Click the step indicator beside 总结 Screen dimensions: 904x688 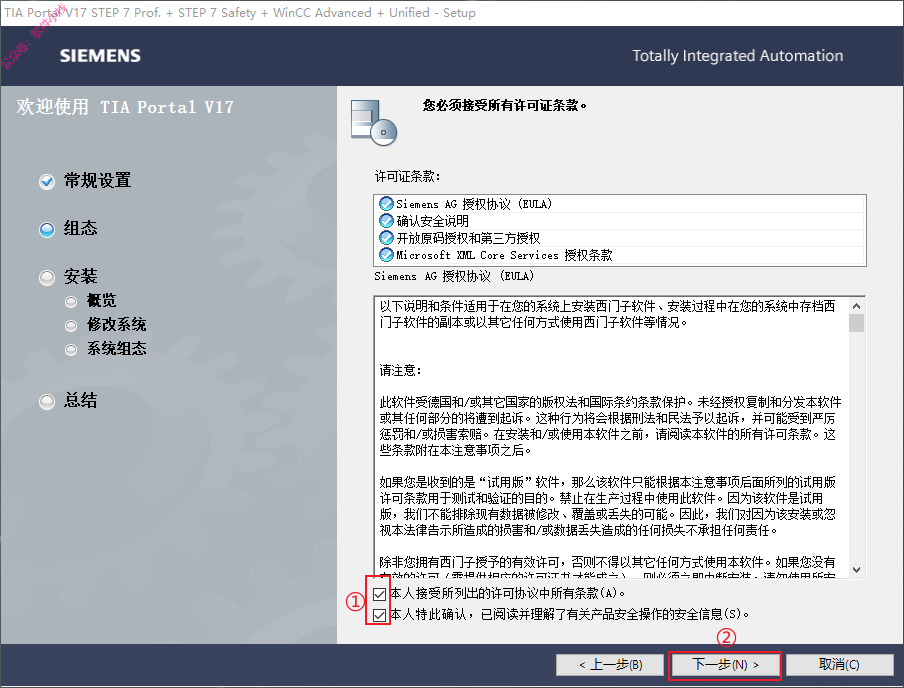47,401
